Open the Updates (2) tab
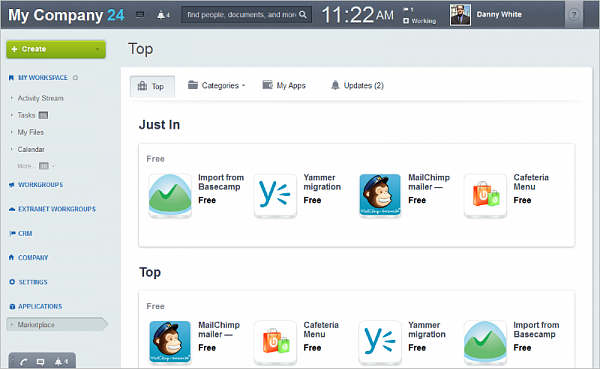The width and height of the screenshot is (600, 369). pos(357,86)
